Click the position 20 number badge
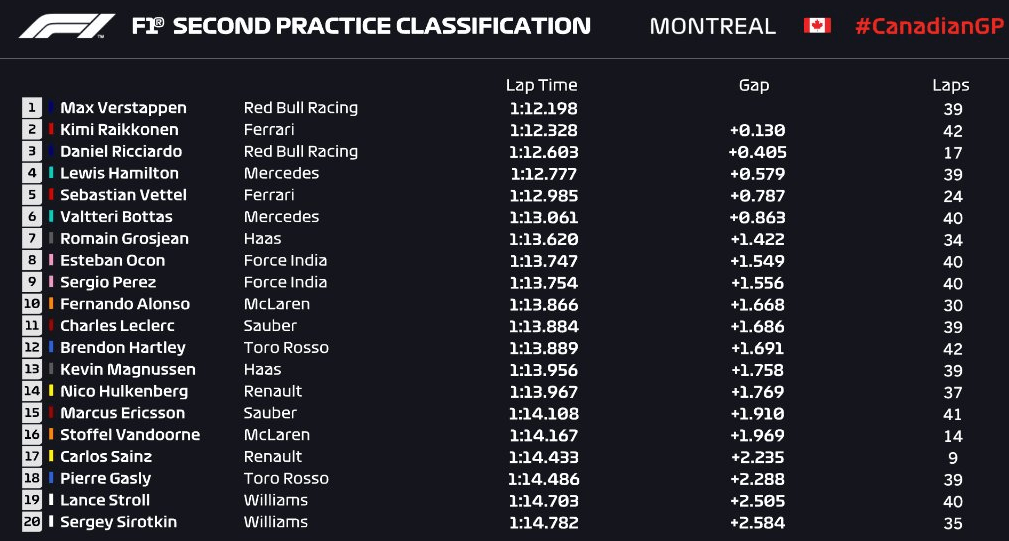 [32, 521]
